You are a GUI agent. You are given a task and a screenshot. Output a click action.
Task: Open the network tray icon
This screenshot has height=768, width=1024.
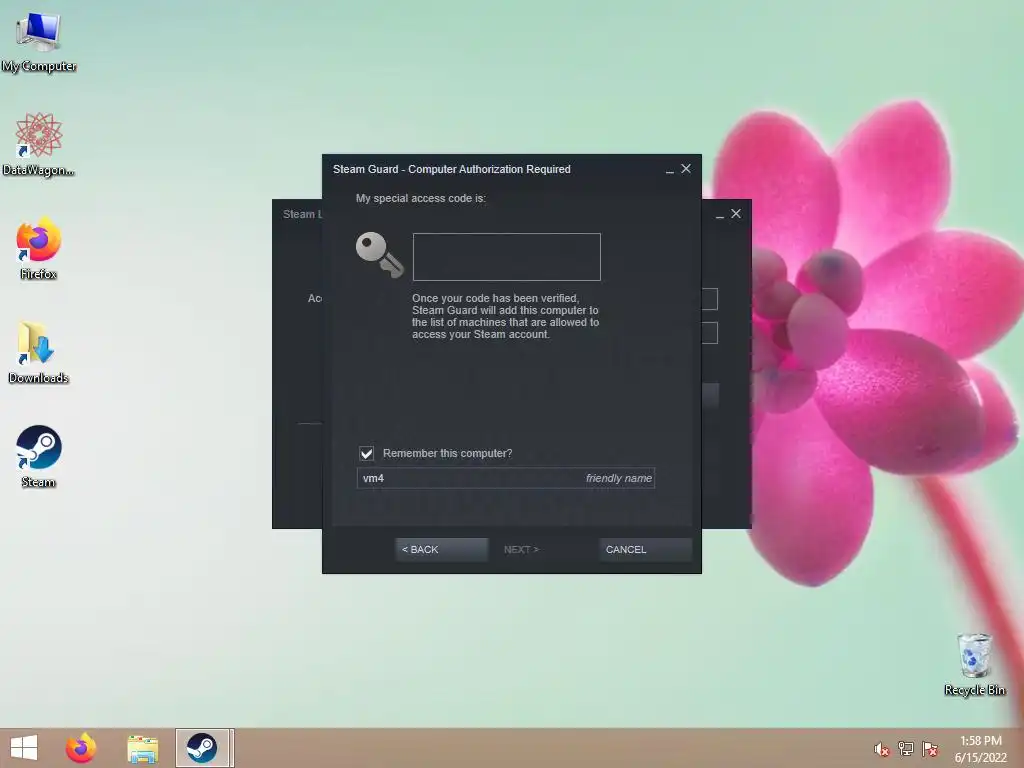[905, 749]
